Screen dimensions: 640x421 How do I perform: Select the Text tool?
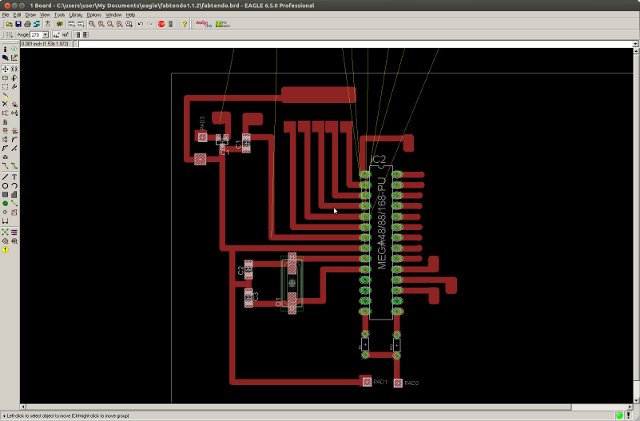click(x=14, y=177)
